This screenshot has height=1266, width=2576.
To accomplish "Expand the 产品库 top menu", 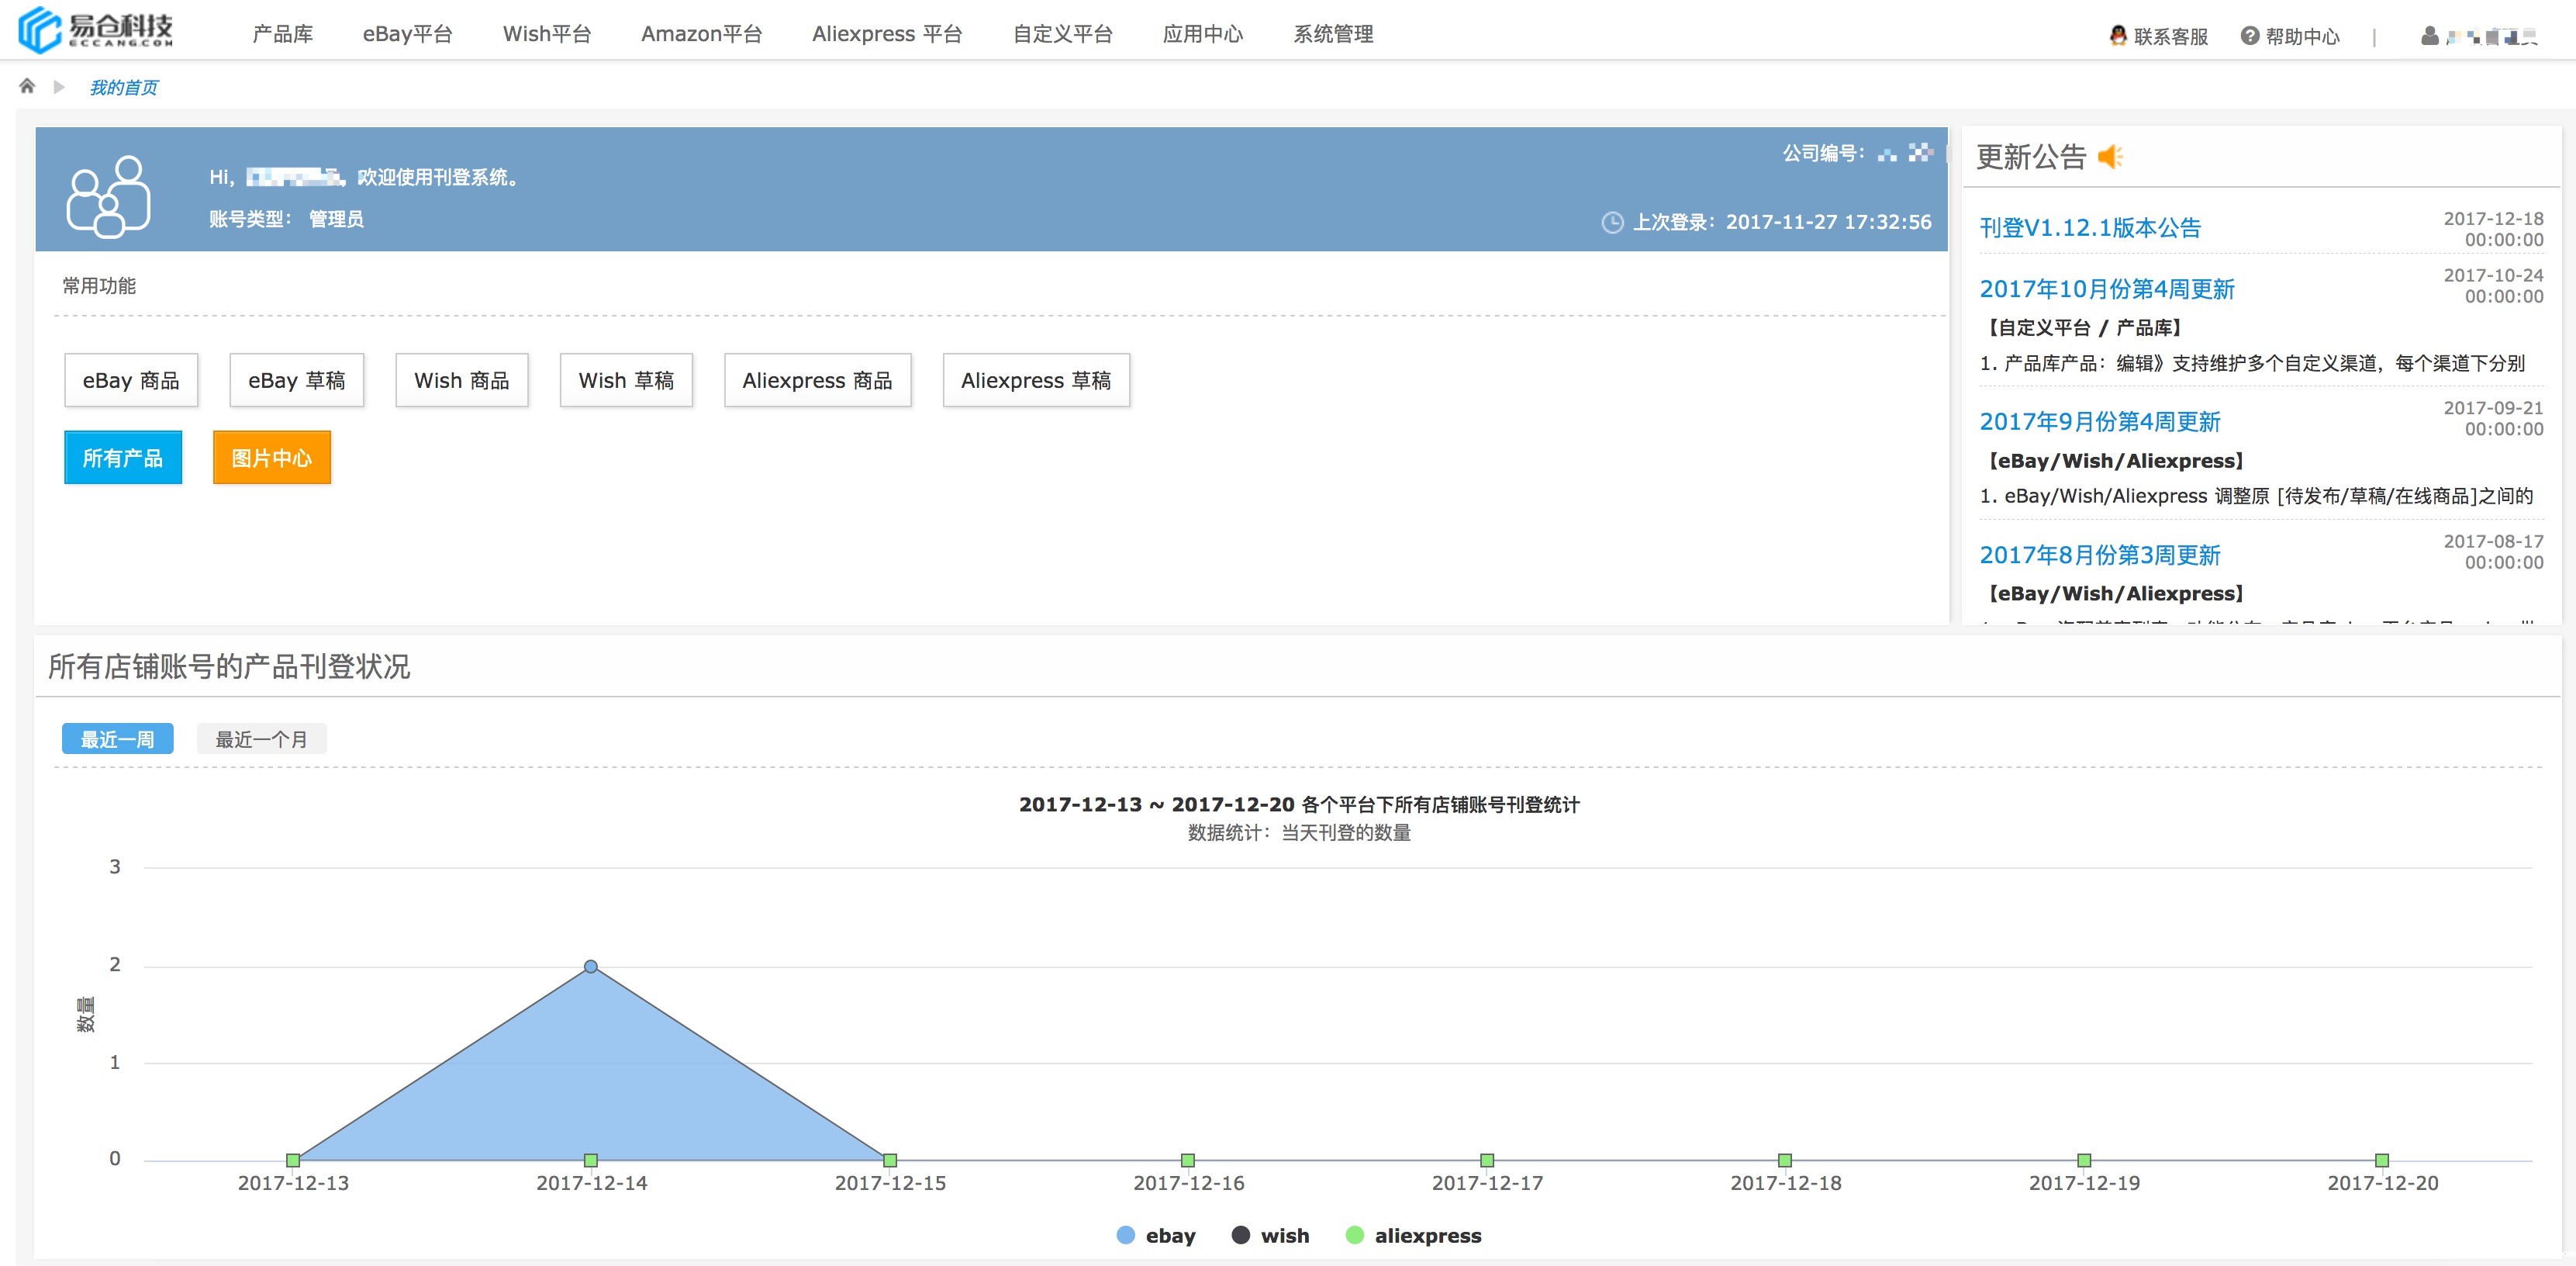I will [x=282, y=34].
